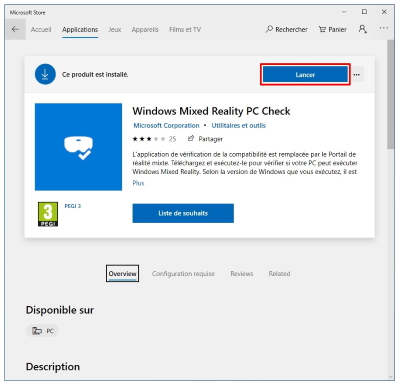
Task: Click the 'Ce produit est installé.' text
Action: pyautogui.click(x=95, y=74)
